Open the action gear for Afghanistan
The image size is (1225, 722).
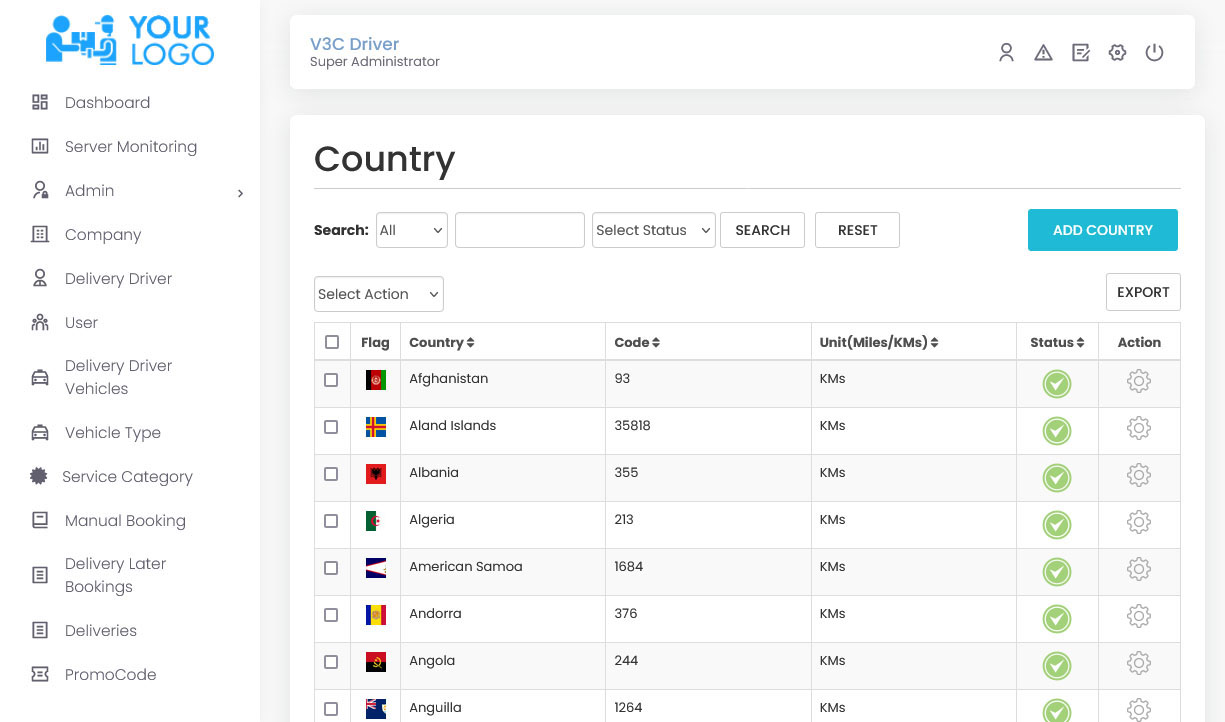(1139, 381)
